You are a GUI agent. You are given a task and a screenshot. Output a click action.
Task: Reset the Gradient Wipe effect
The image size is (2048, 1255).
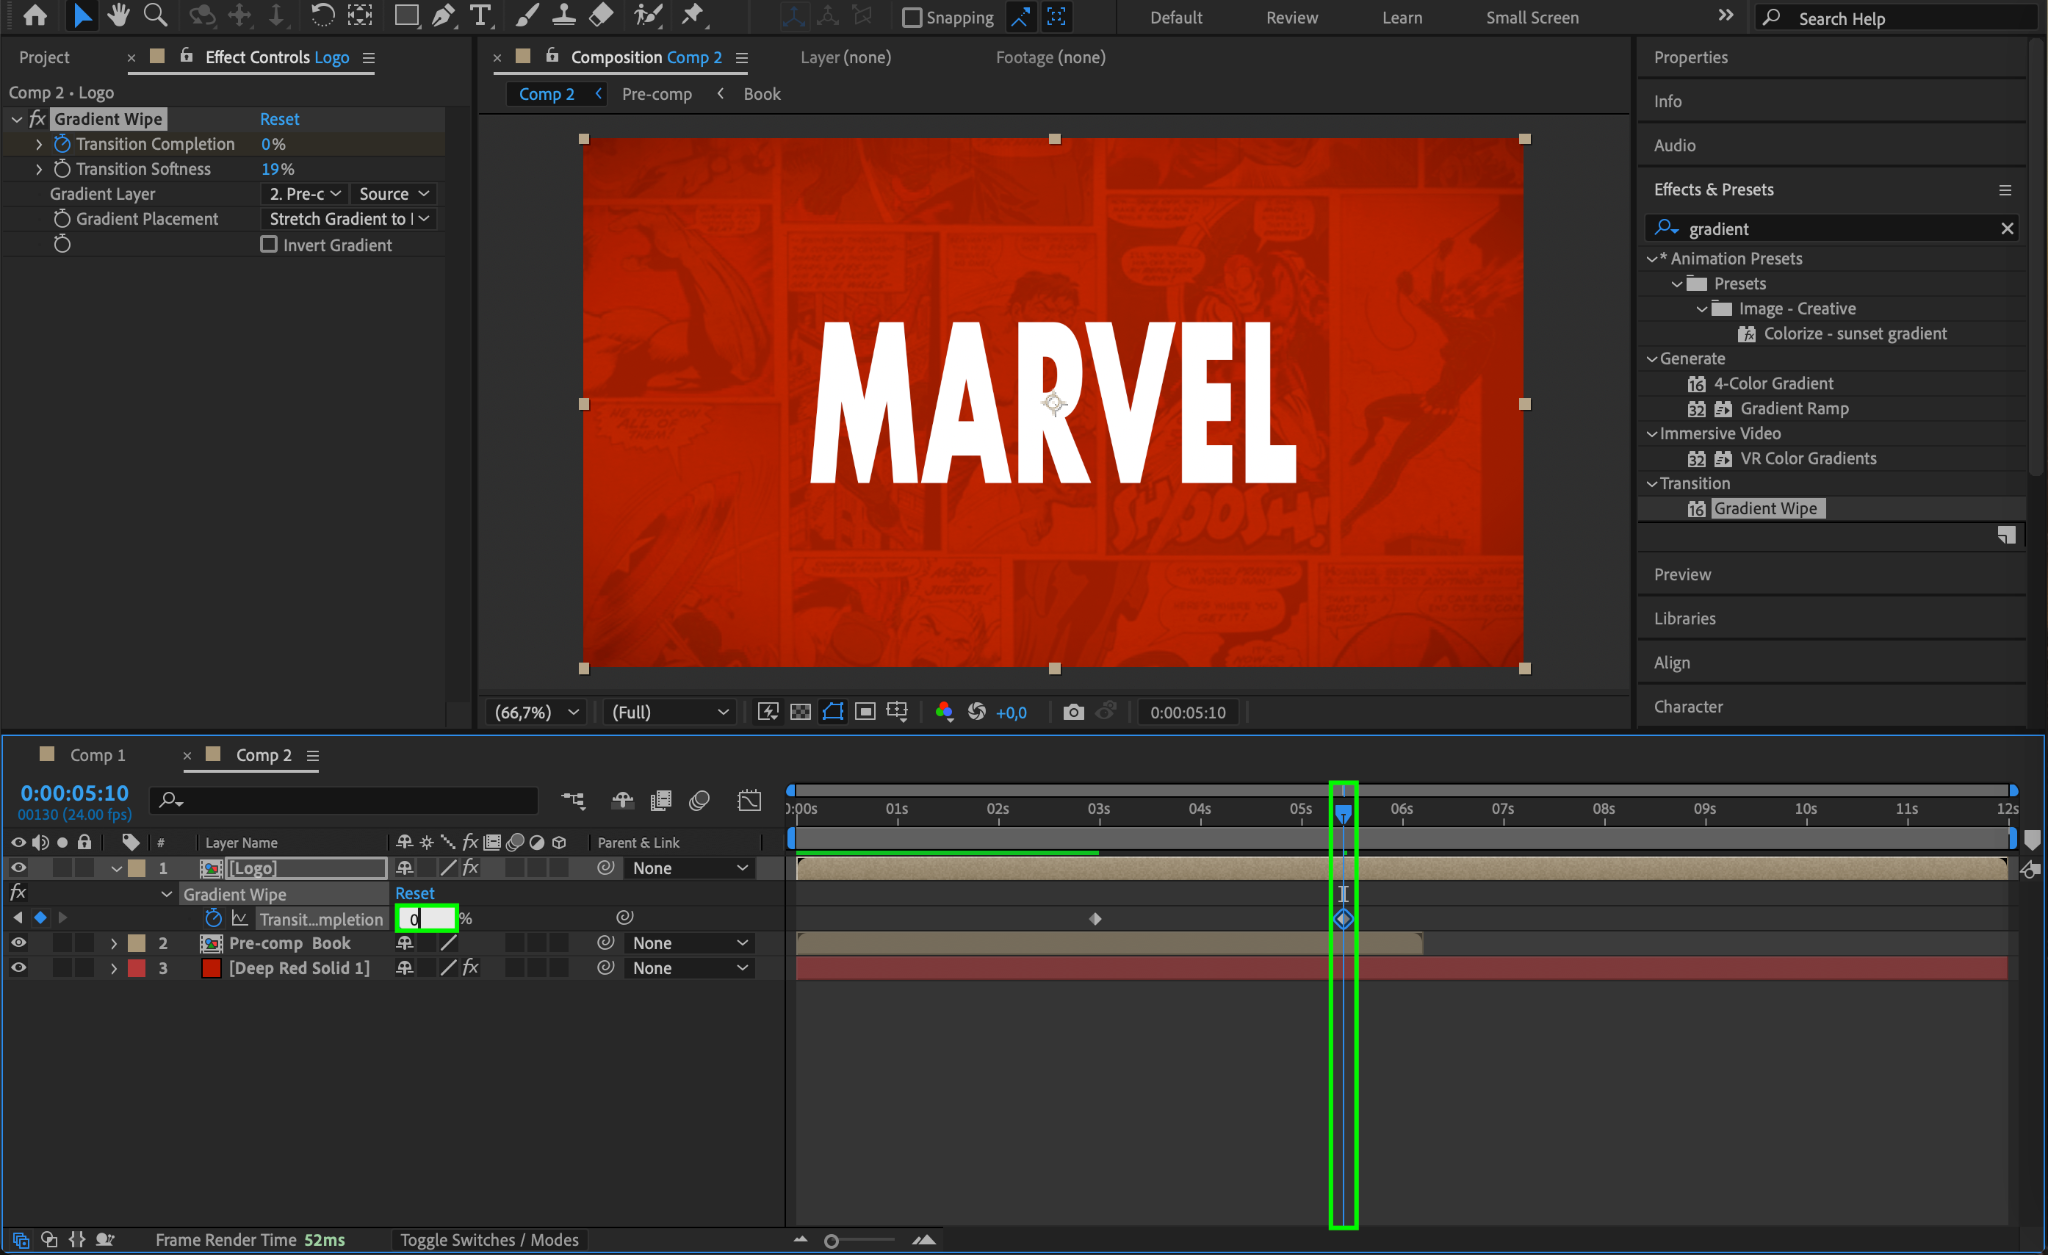[x=279, y=119]
